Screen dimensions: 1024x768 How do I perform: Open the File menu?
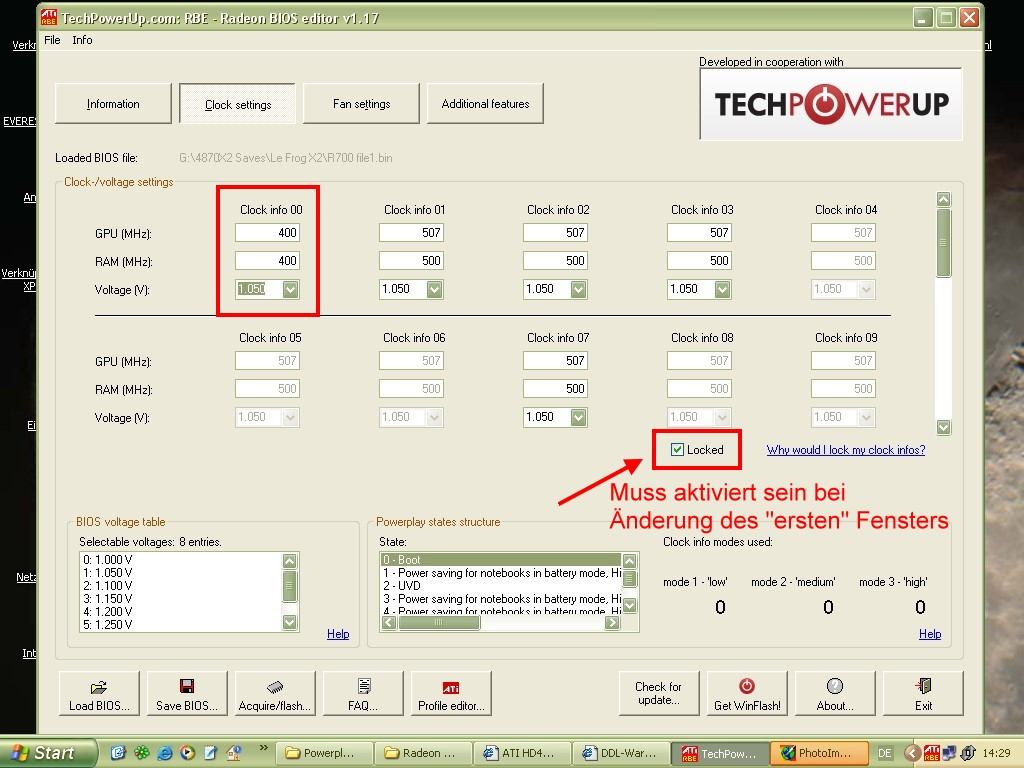pos(52,40)
